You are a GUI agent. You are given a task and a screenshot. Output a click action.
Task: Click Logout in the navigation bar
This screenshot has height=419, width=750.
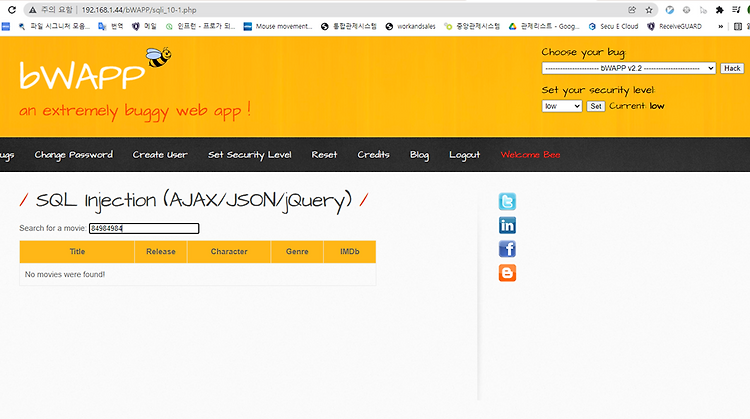point(464,155)
